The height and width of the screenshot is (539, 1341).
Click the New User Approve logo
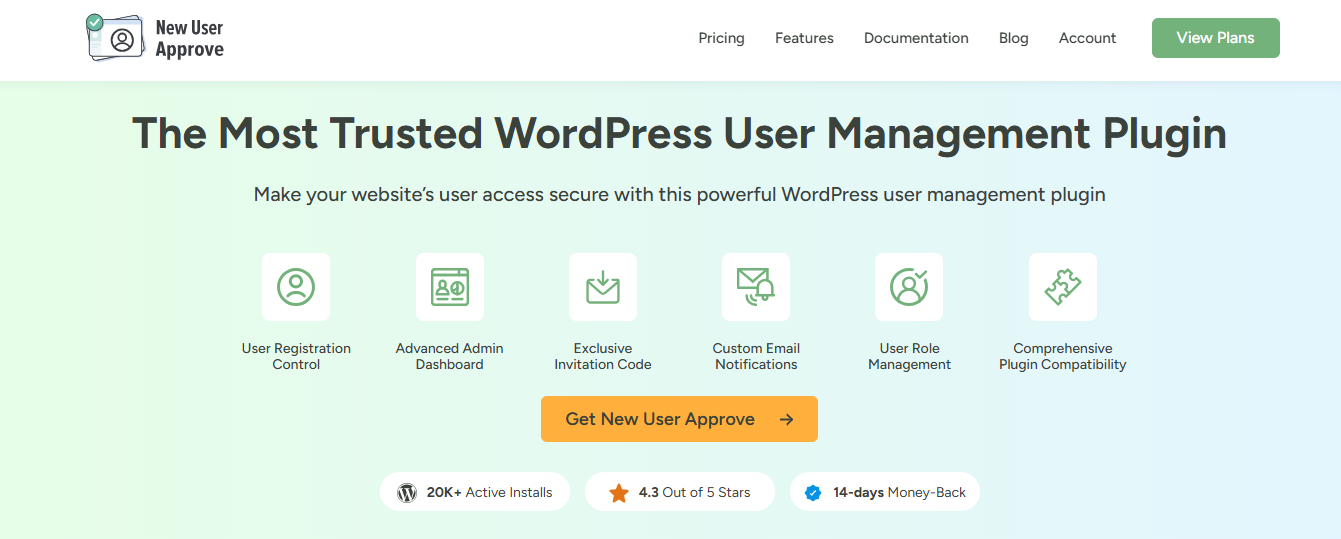coord(155,38)
